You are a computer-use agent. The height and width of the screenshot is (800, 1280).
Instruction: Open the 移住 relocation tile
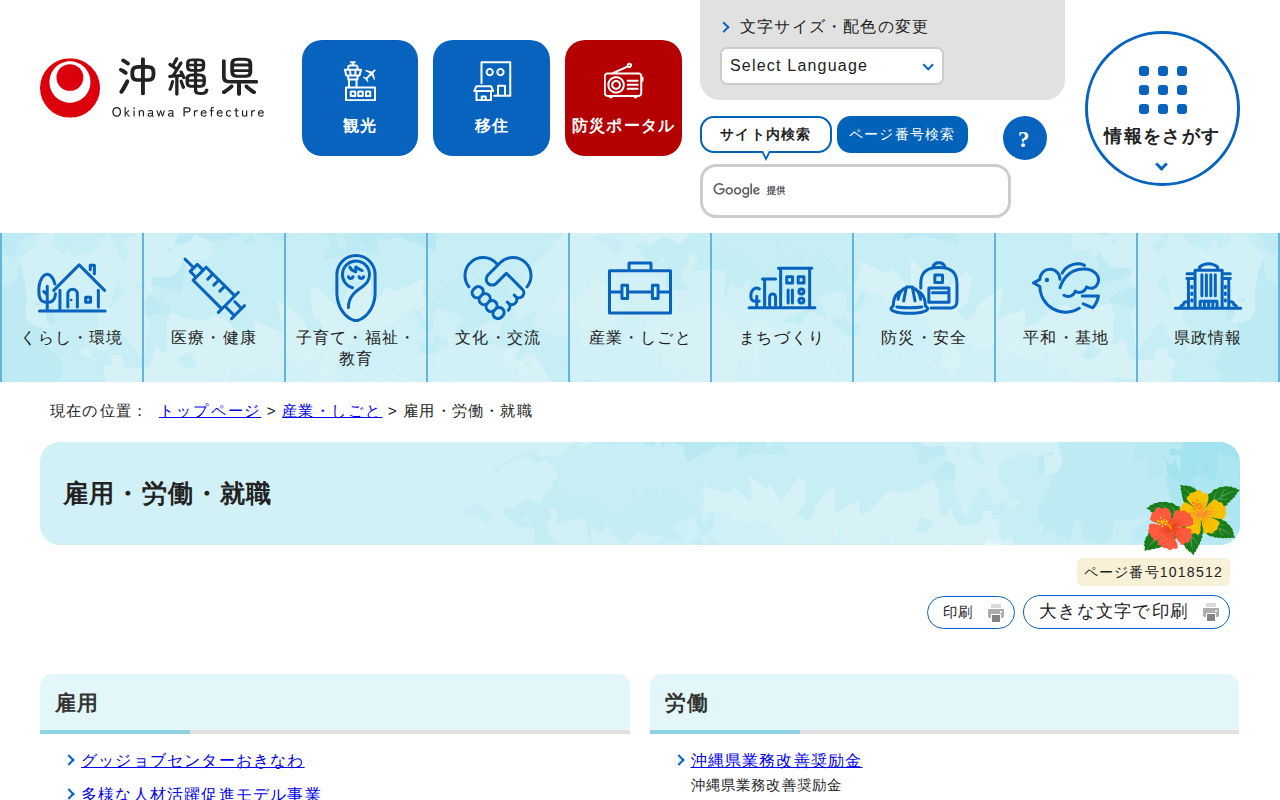click(x=491, y=98)
